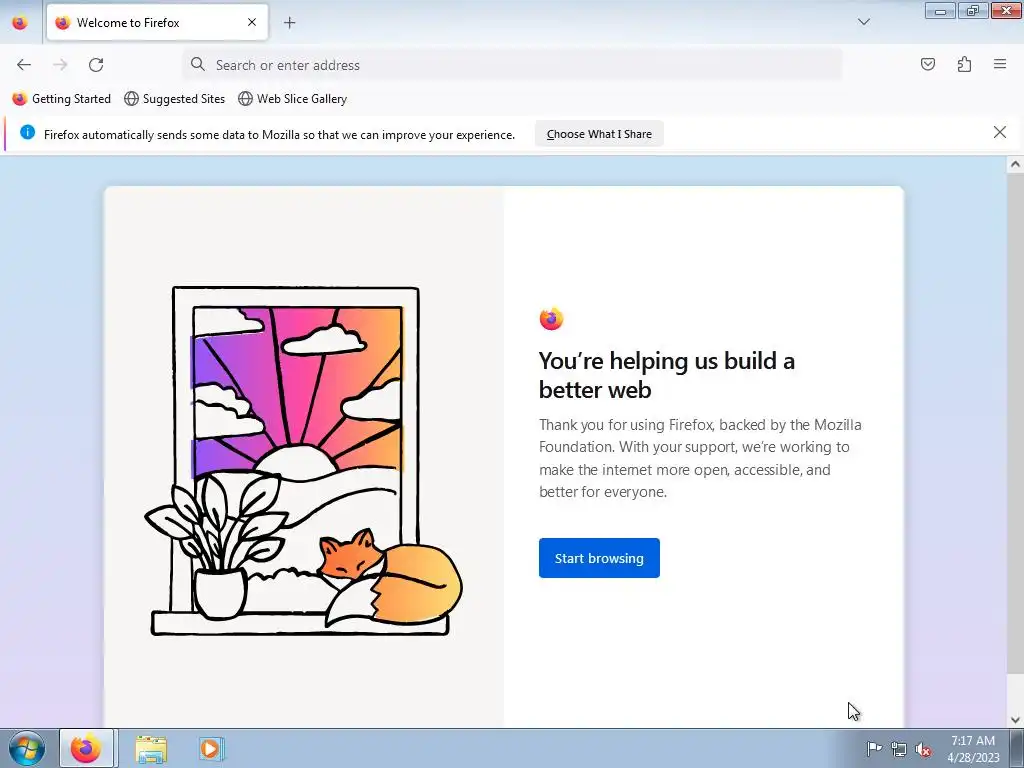Click the heading "You're helping us build a better web"
Image resolution: width=1024 pixels, height=768 pixels.
pos(666,375)
